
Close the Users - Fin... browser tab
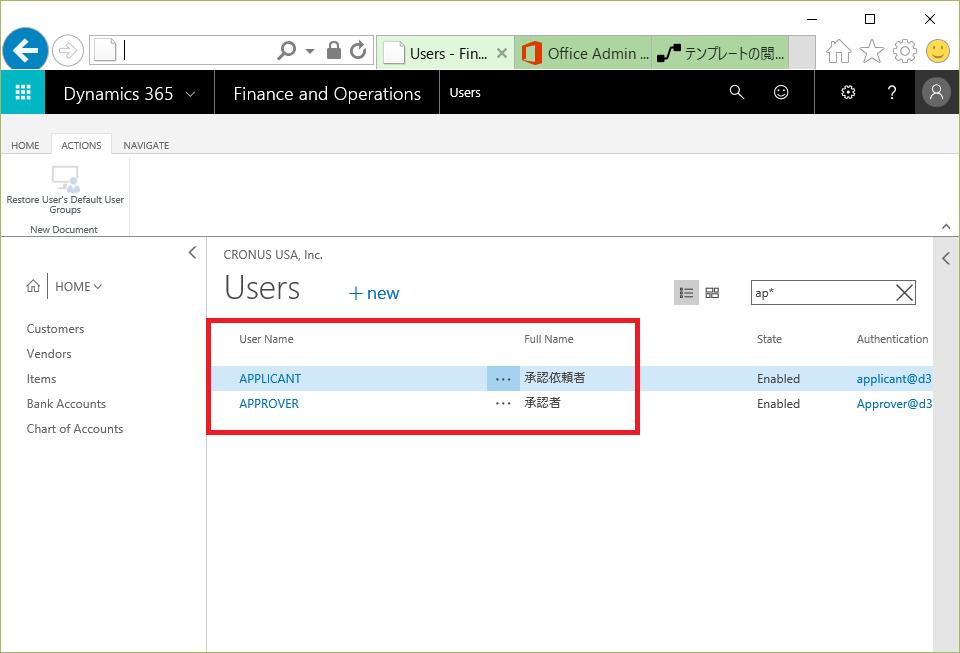coord(502,53)
